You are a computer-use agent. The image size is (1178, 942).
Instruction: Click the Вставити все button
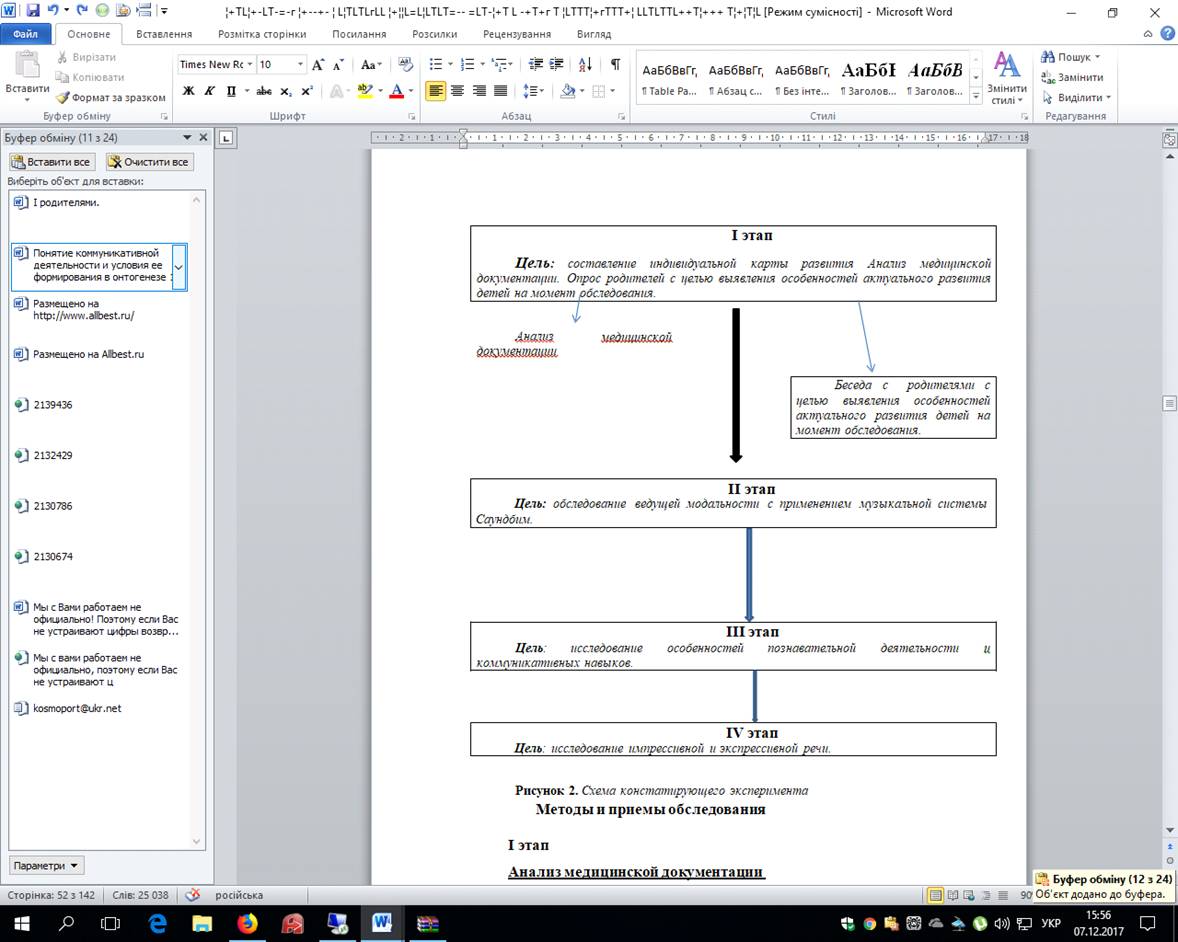pyautogui.click(x=51, y=162)
